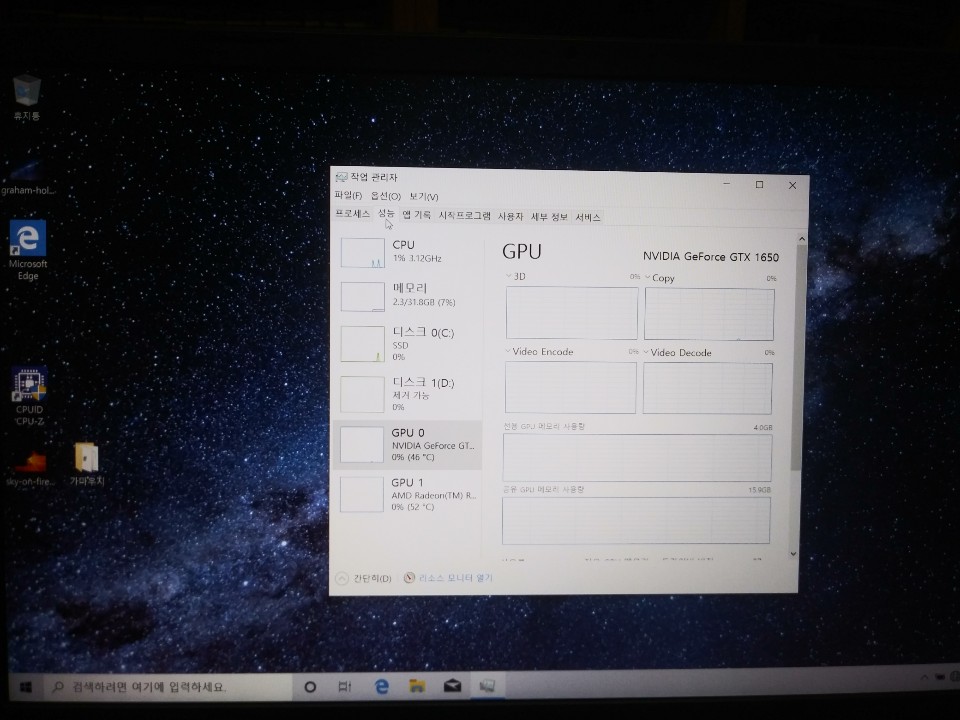Screen dimensions: 960x720
Task: Collapse view with 간단히(D) button
Action: [x=364, y=578]
